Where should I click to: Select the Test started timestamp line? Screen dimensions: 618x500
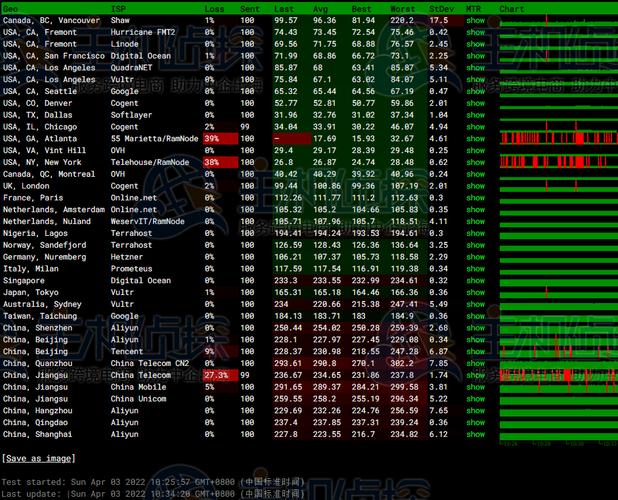point(153,482)
